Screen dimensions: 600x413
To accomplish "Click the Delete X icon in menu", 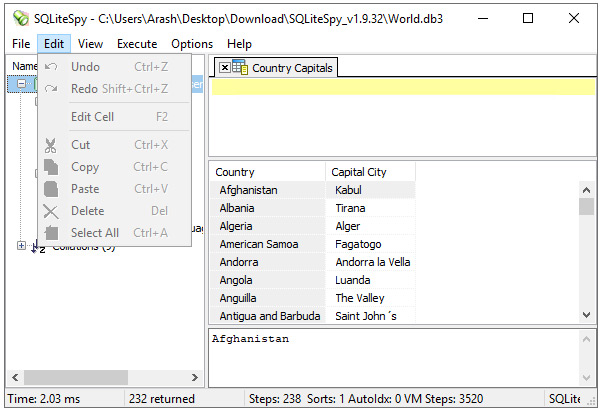I will pos(51,211).
